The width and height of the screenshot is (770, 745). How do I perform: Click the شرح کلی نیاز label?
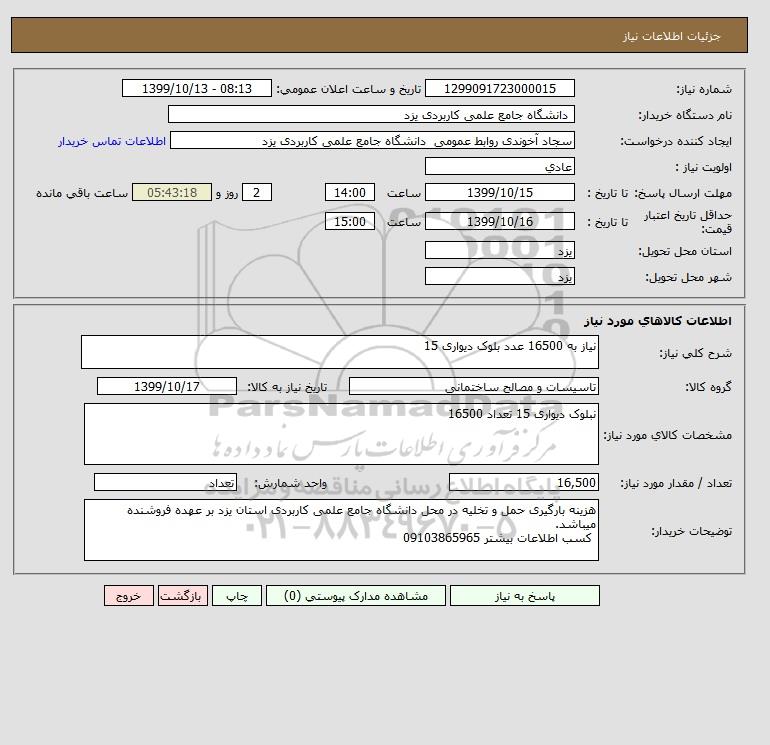coord(695,353)
